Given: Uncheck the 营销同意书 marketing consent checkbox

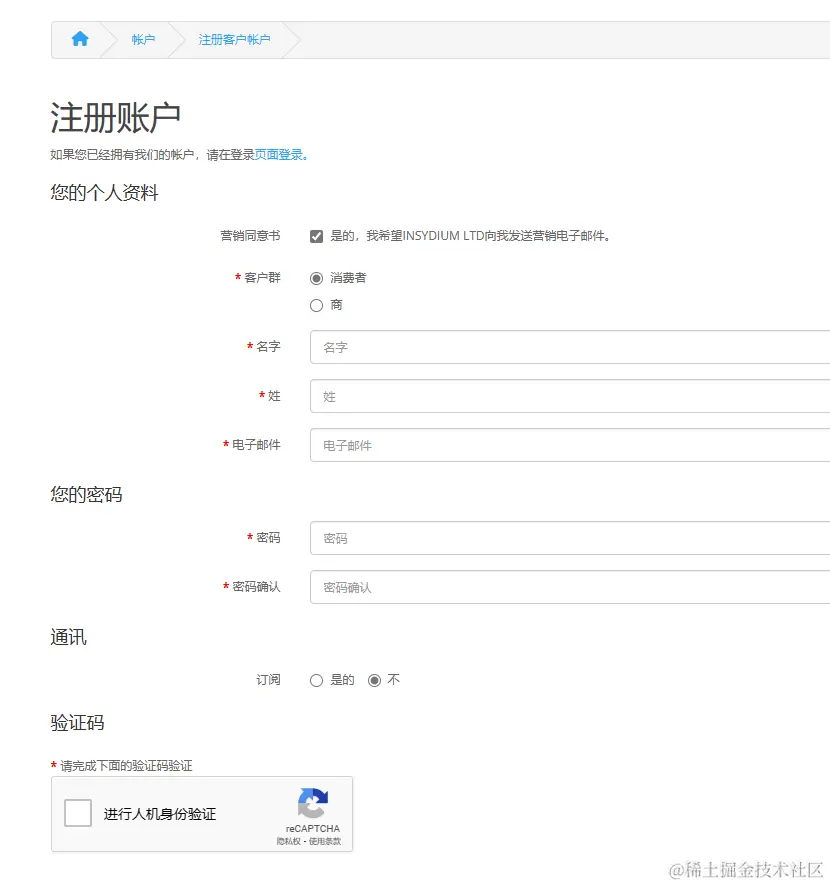Looking at the screenshot, I should pyautogui.click(x=316, y=236).
